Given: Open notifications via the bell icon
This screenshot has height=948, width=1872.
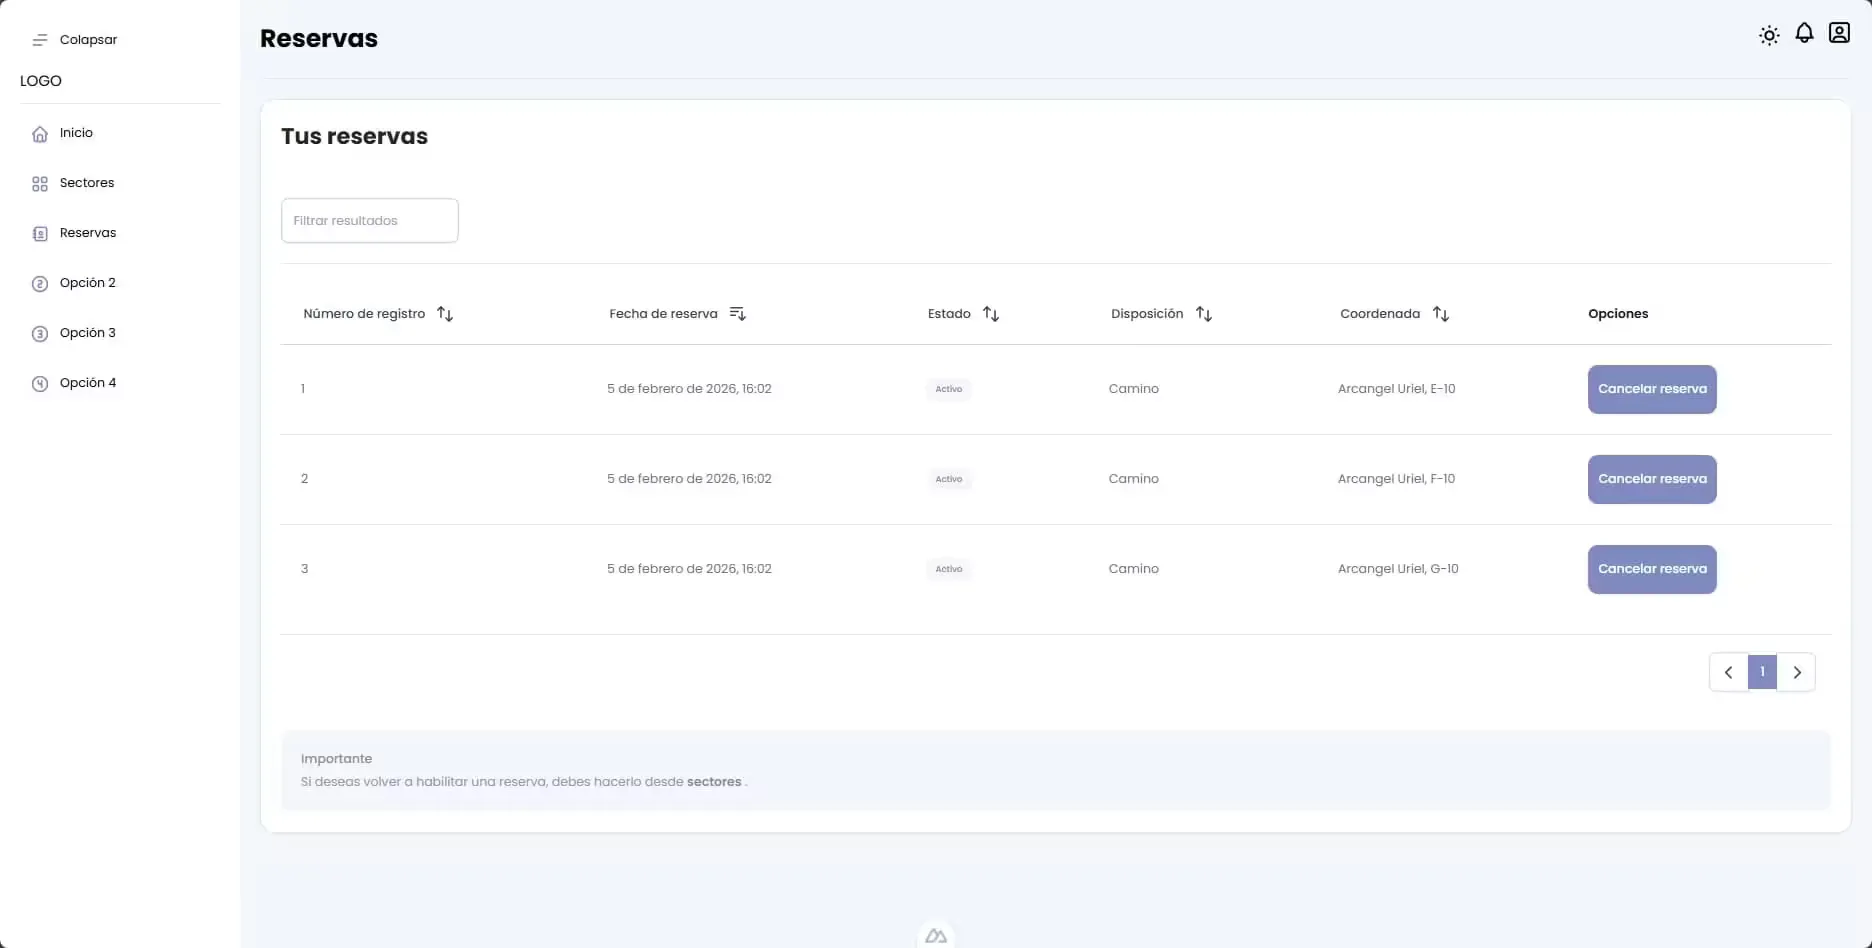Looking at the screenshot, I should click(1804, 33).
